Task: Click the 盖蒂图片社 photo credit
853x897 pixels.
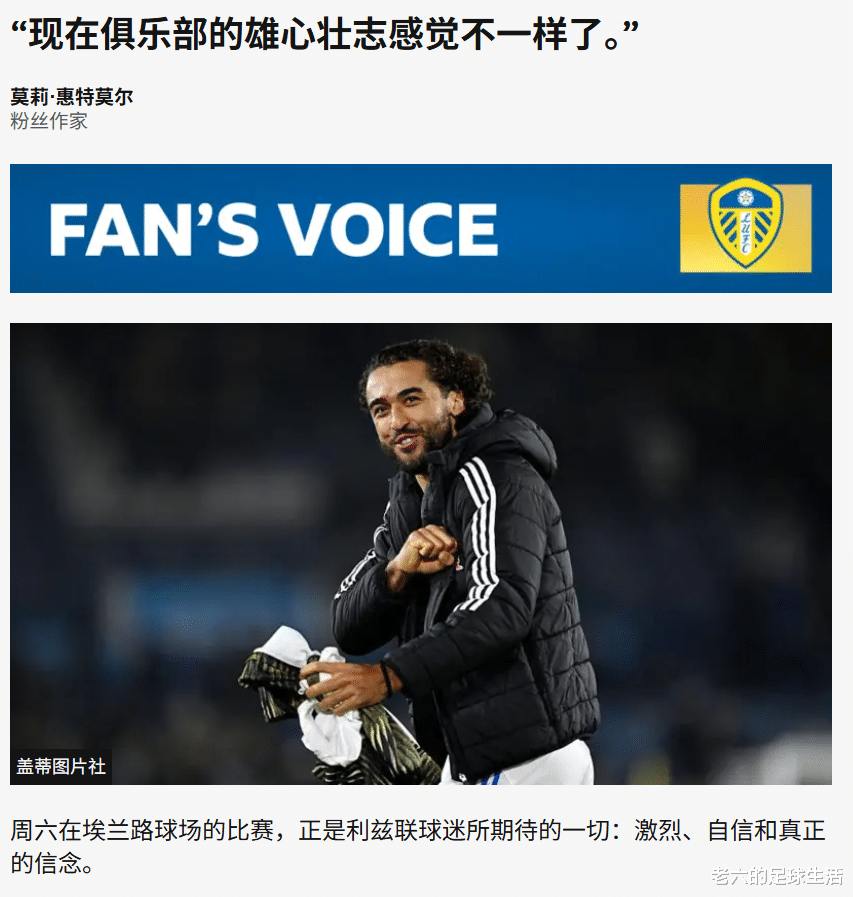Action: coord(61,767)
